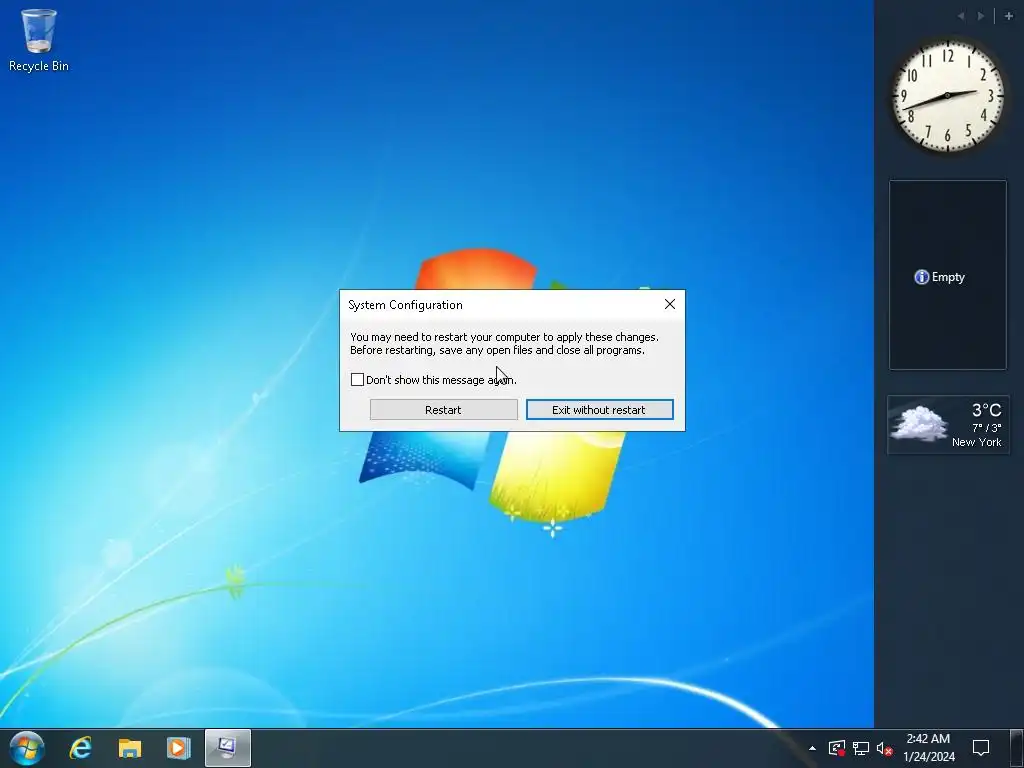Viewport: 1024px width, 768px height.
Task: Choose Exit without restart
Action: click(x=600, y=409)
